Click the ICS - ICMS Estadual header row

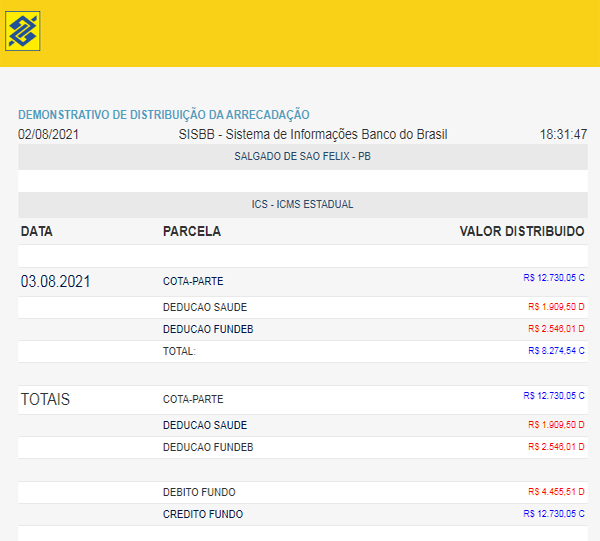303,204
